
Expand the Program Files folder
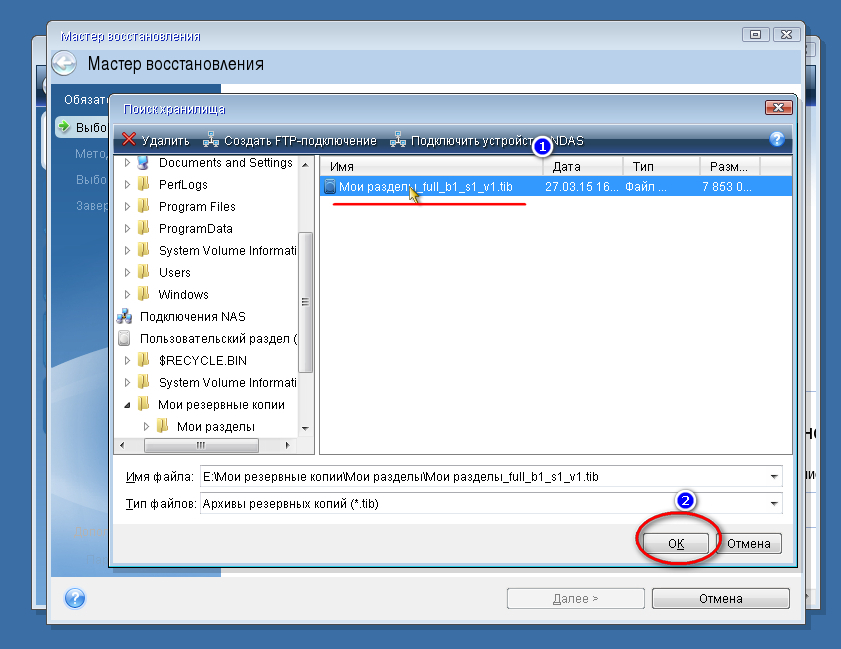[127, 207]
